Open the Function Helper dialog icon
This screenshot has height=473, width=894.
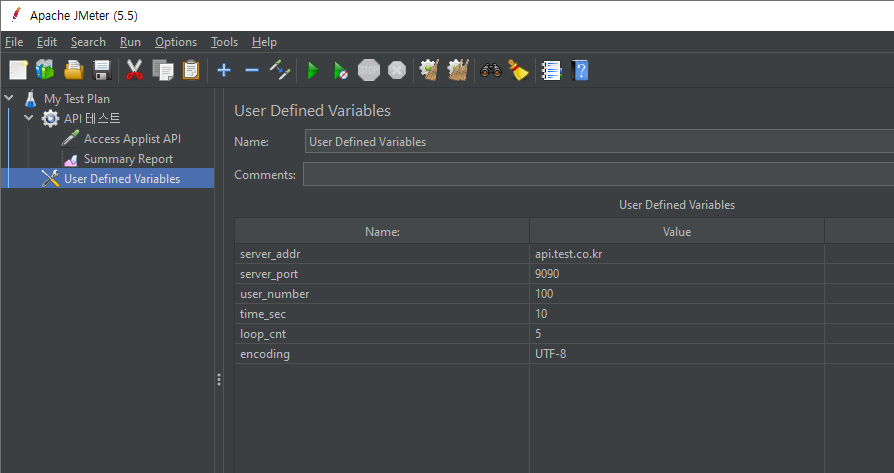click(x=551, y=70)
